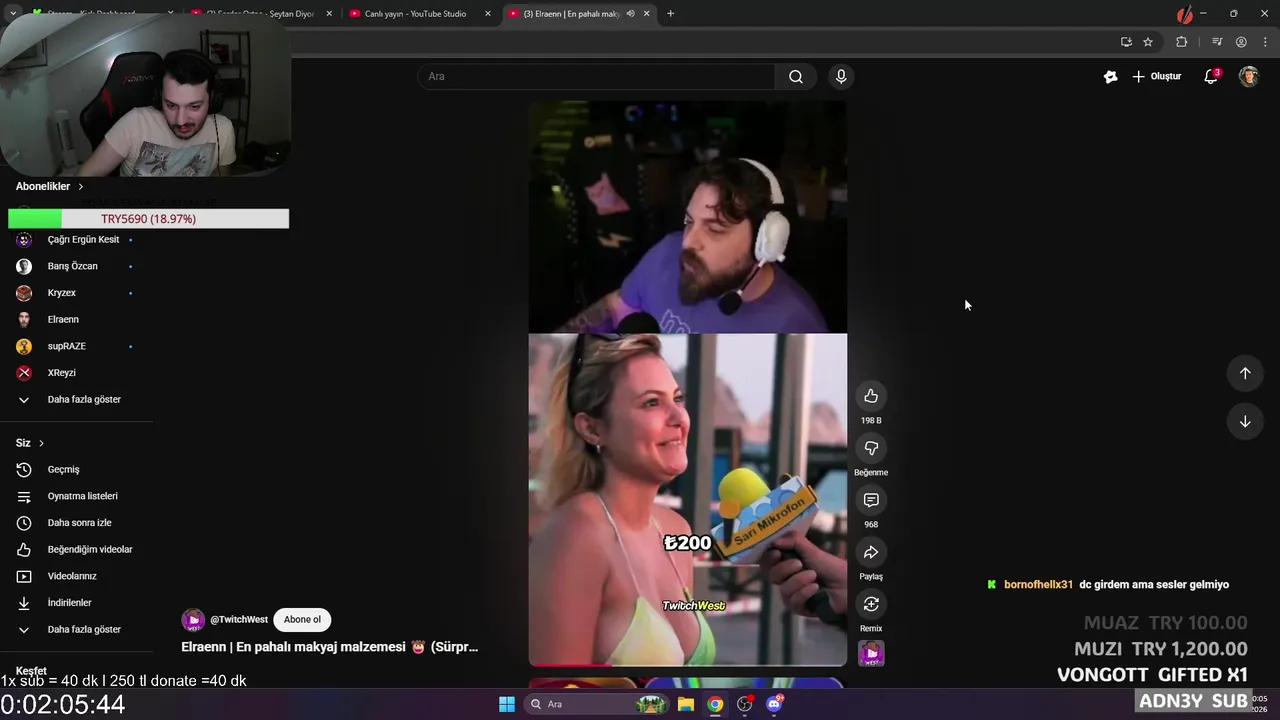Open the sparkle icon beside Oluştur
Viewport: 1280px width, 720px height.
[x=1110, y=76]
